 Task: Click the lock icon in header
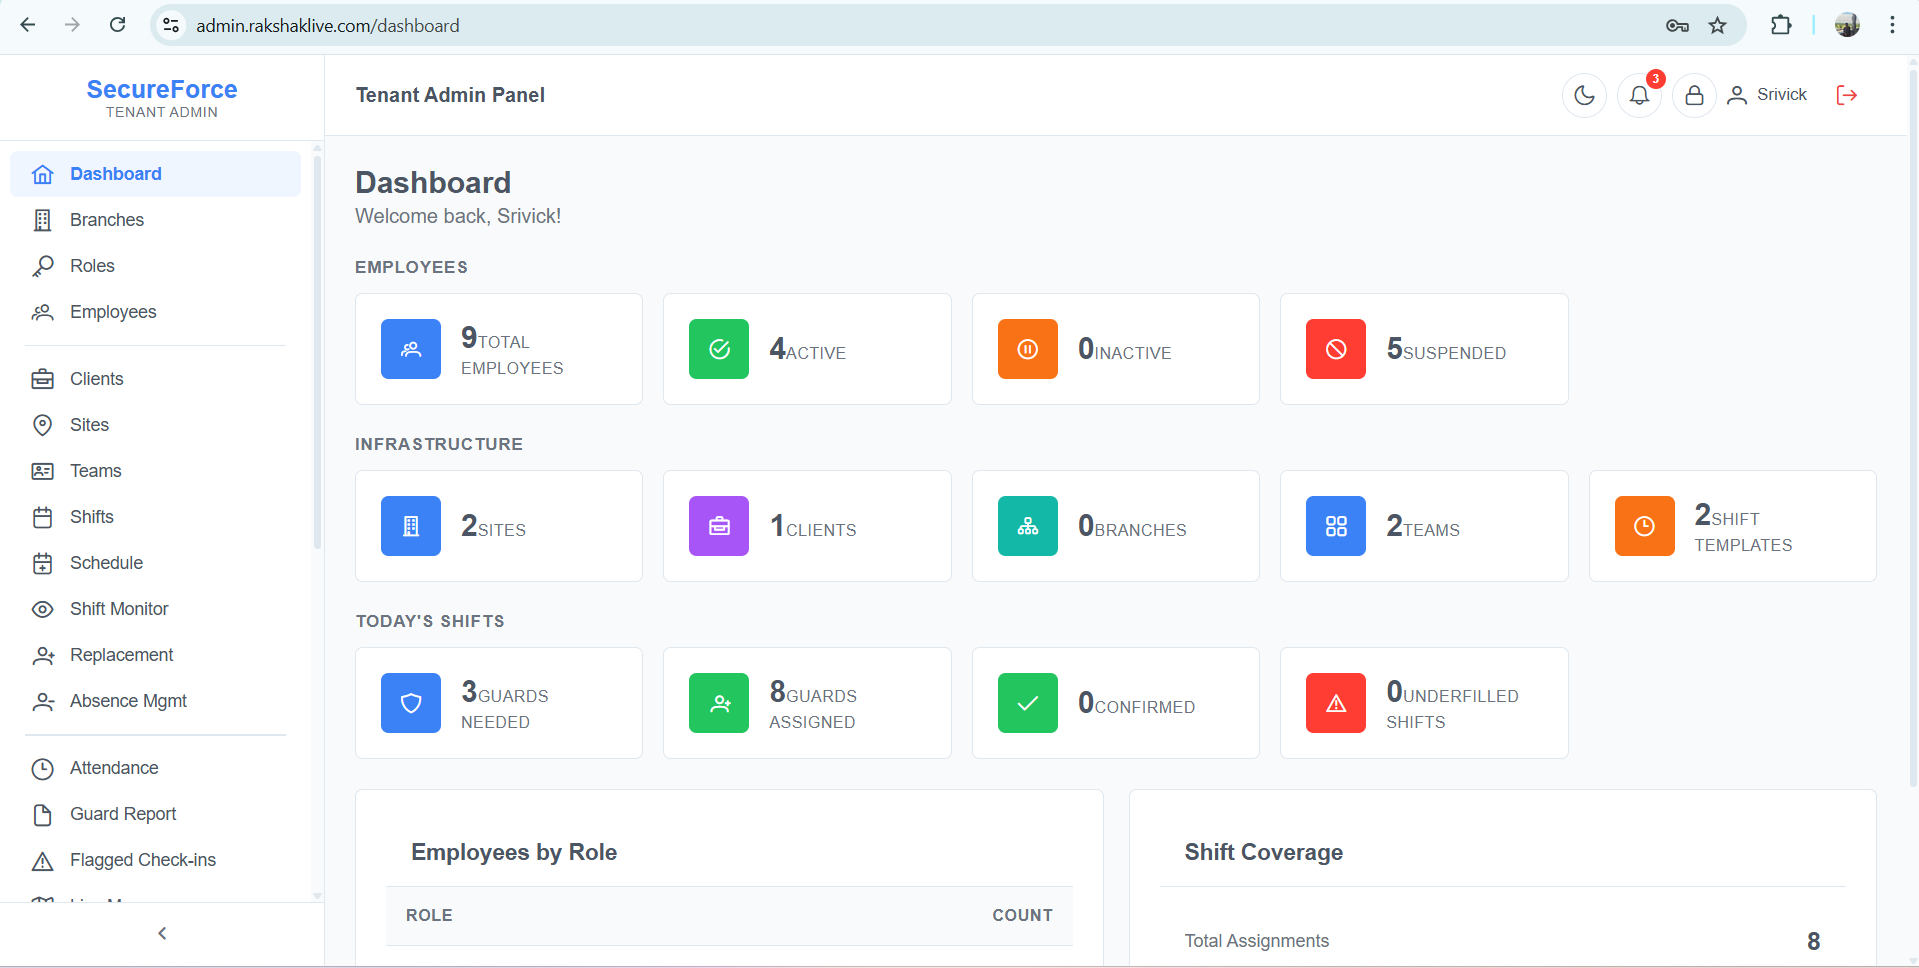pyautogui.click(x=1694, y=95)
